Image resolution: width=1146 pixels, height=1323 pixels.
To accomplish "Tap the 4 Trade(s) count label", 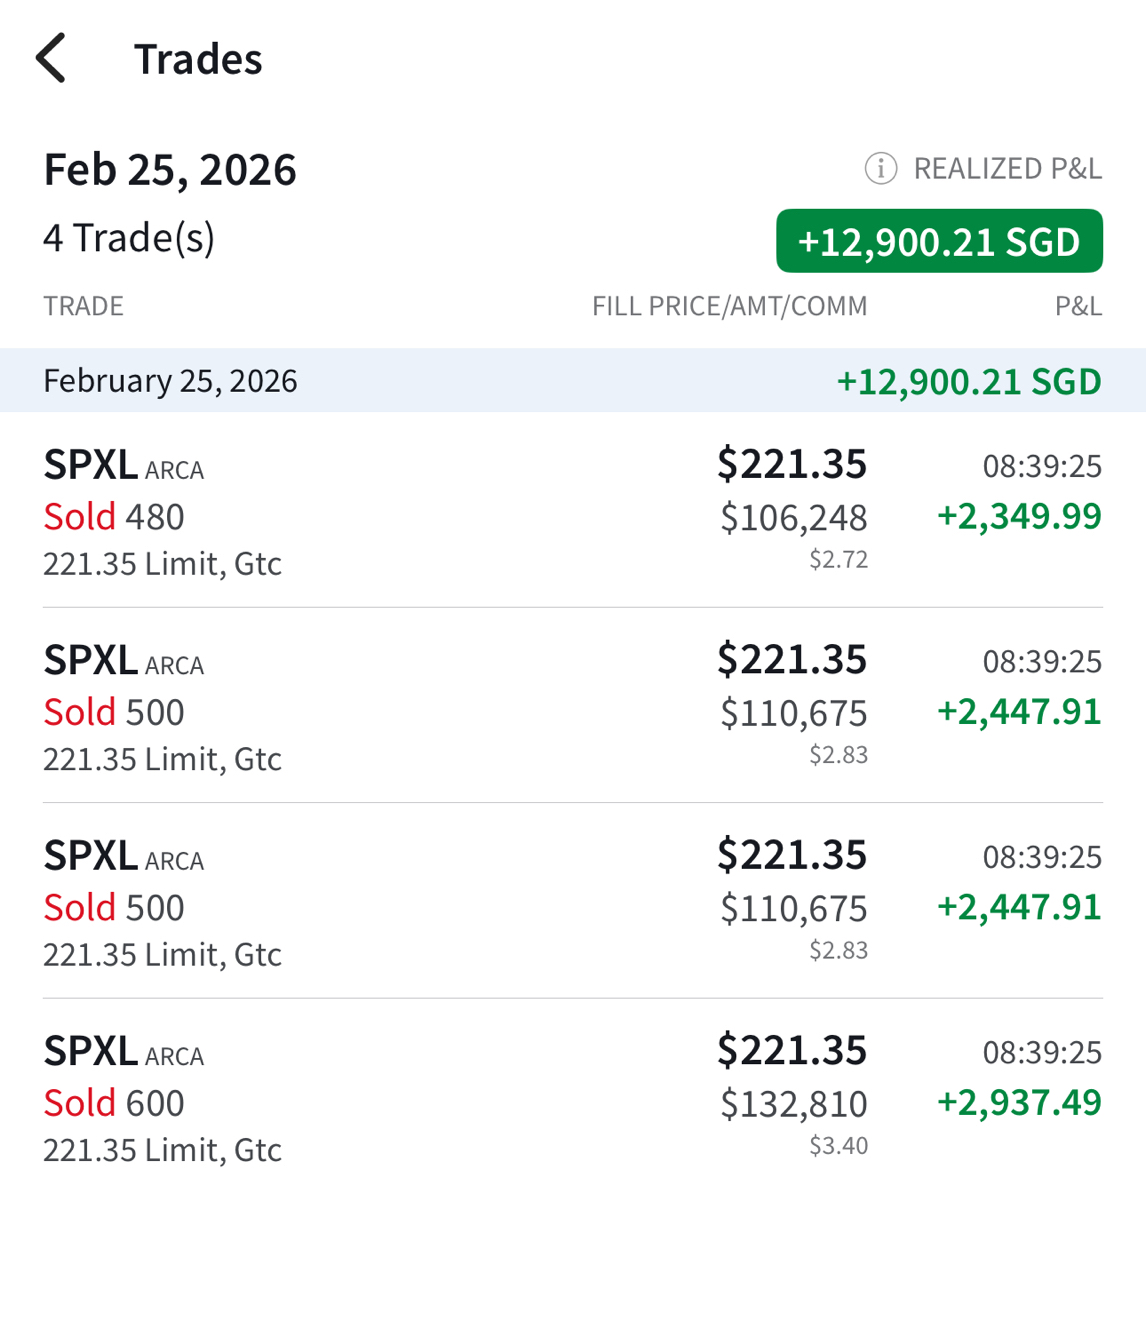I will [129, 238].
